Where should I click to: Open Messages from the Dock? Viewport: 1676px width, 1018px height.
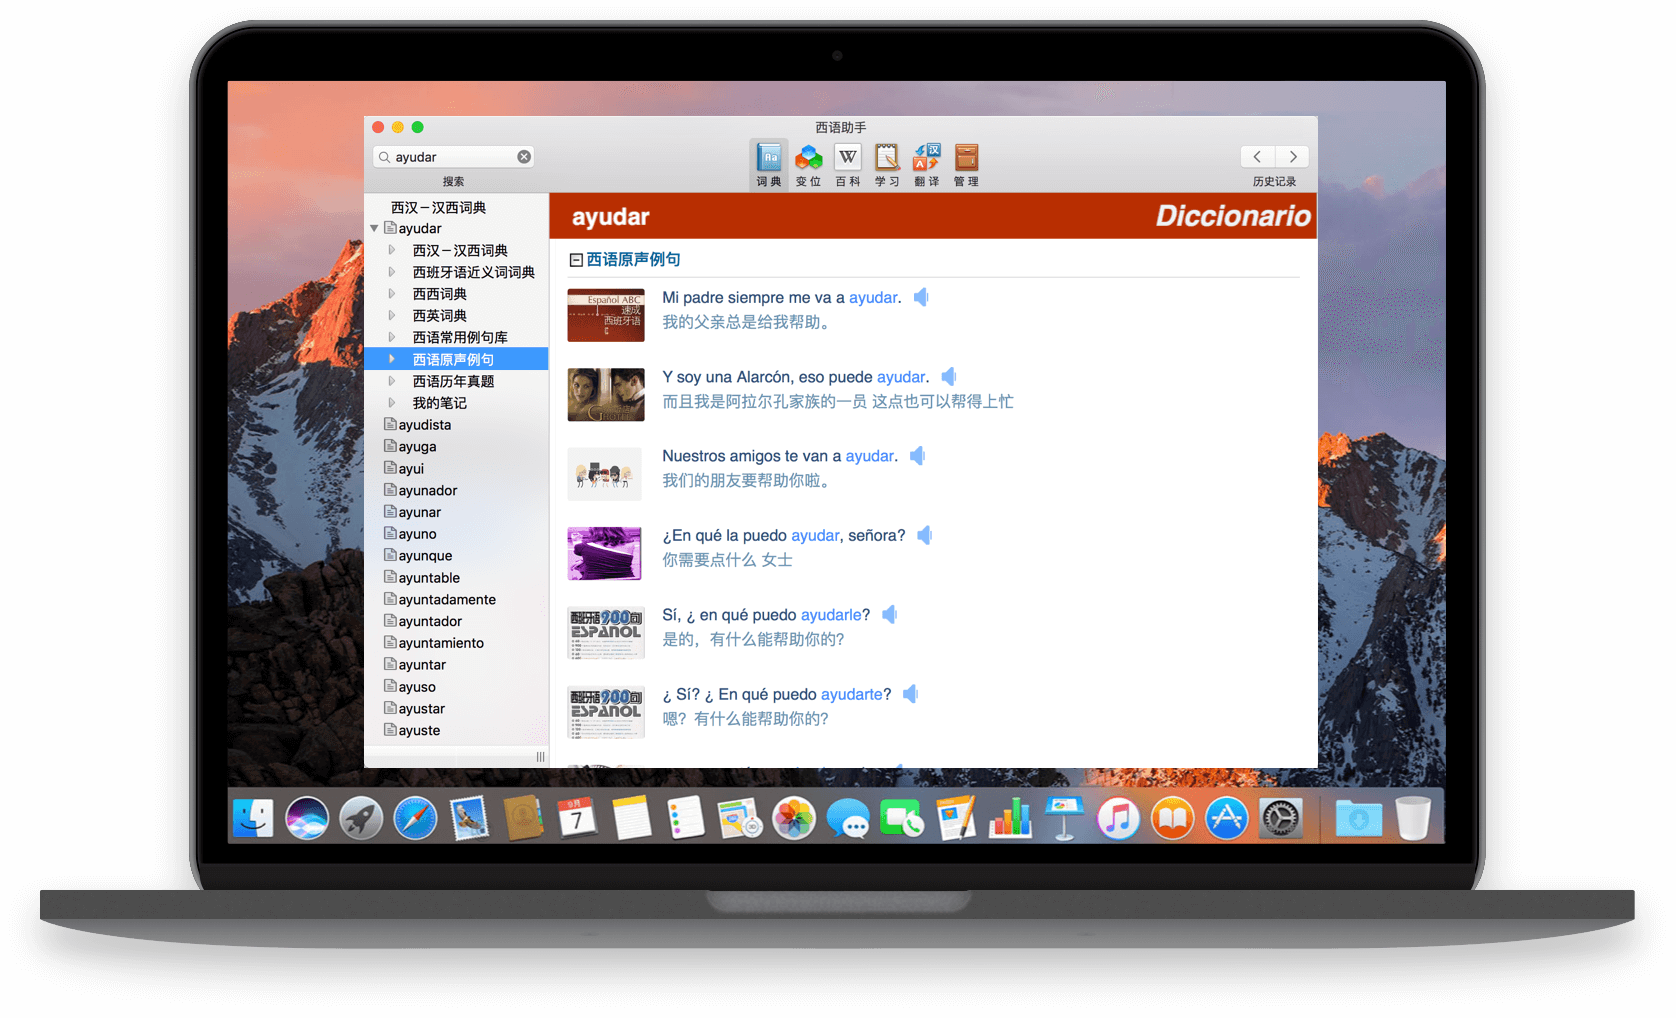point(848,818)
